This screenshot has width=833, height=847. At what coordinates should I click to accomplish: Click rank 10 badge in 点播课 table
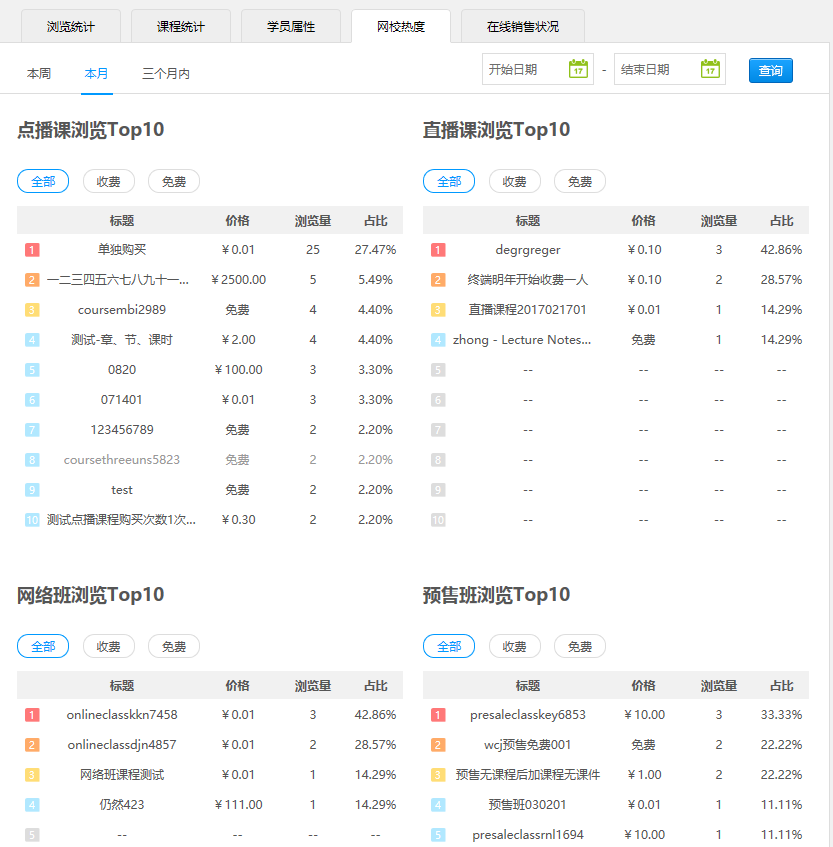32,520
